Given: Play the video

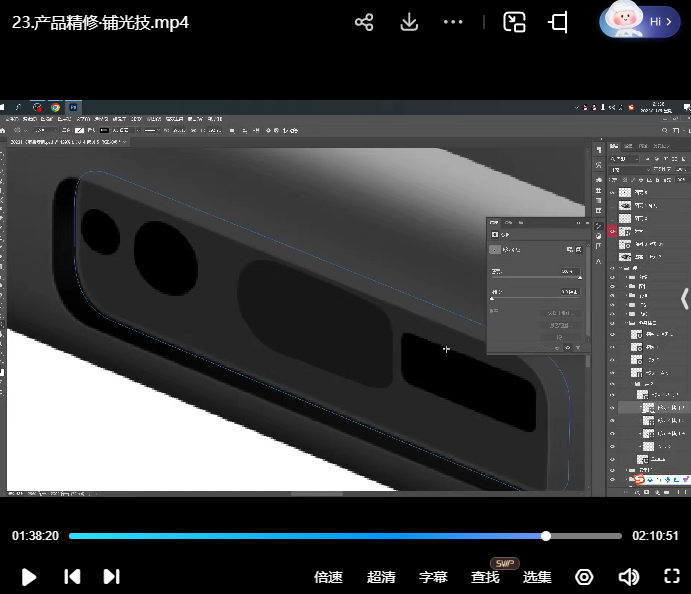Looking at the screenshot, I should 29,576.
